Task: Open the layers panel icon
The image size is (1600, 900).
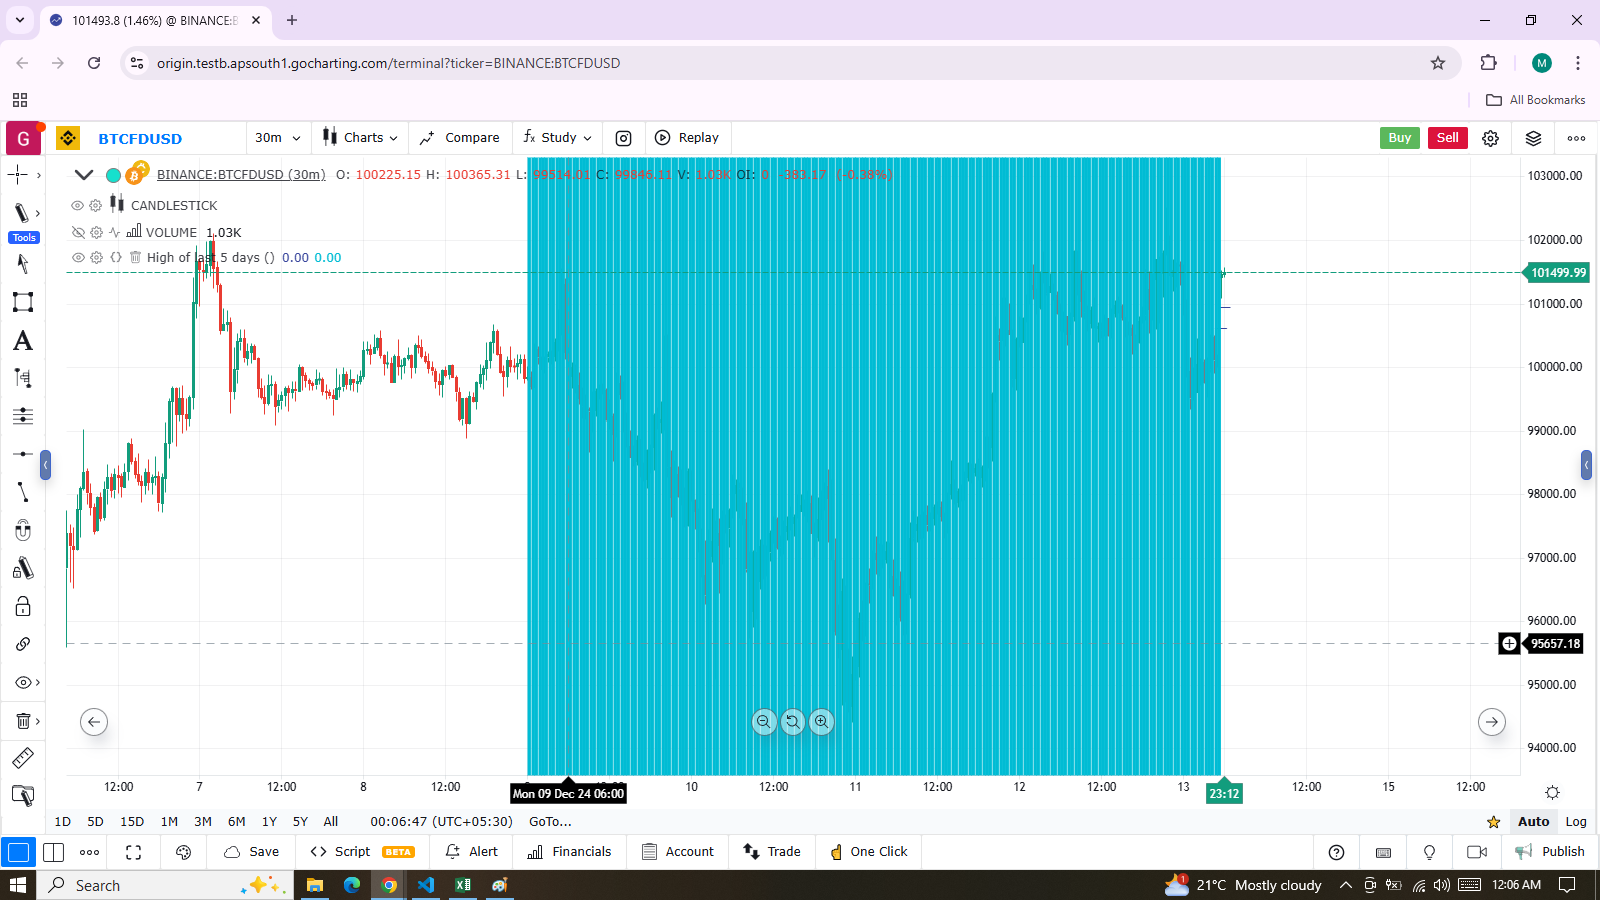Action: (x=1533, y=138)
